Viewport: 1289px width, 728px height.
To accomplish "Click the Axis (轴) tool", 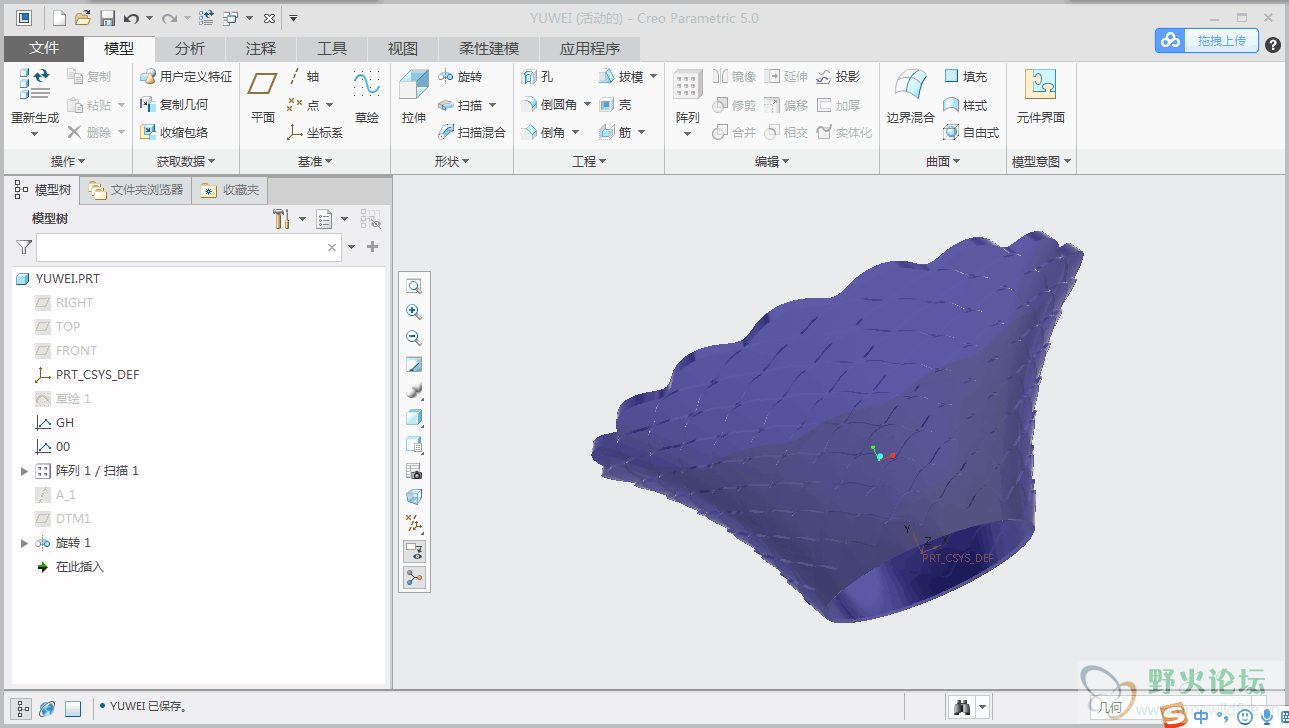I will 303,76.
